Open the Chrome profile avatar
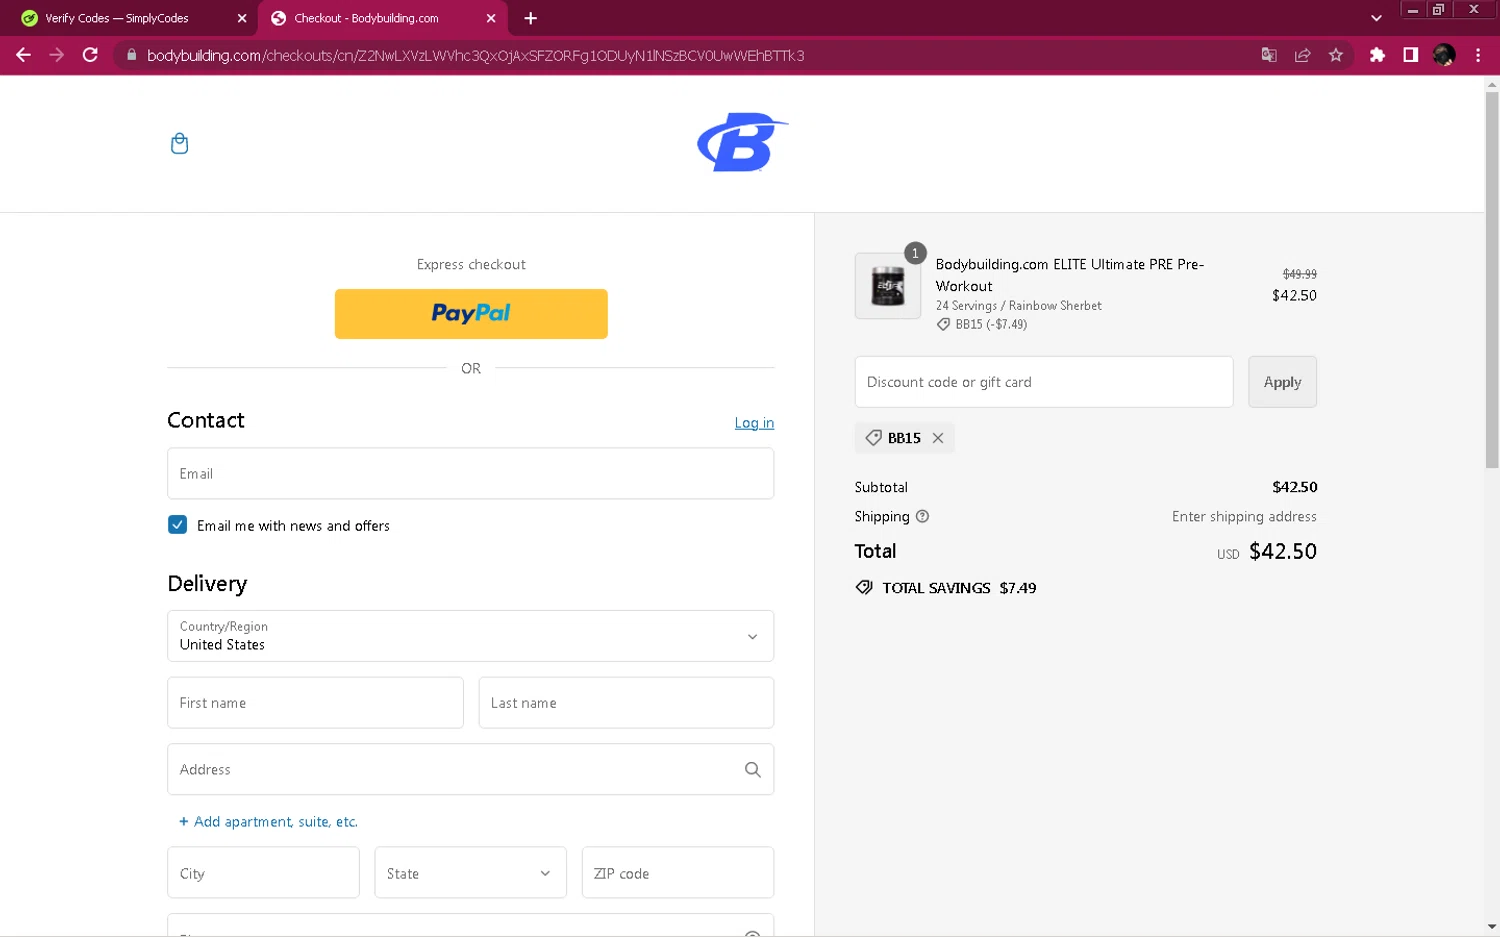The height and width of the screenshot is (938, 1500). [x=1444, y=55]
